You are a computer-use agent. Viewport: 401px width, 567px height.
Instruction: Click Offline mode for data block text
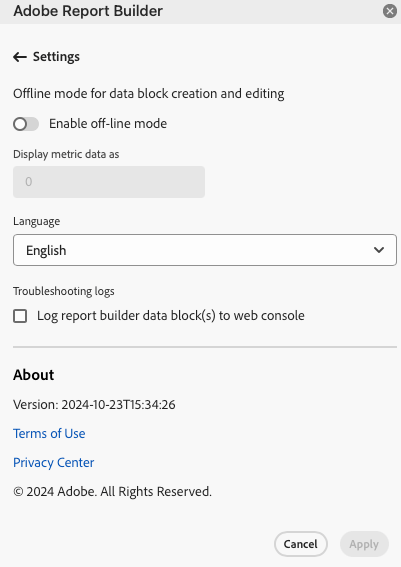149,94
